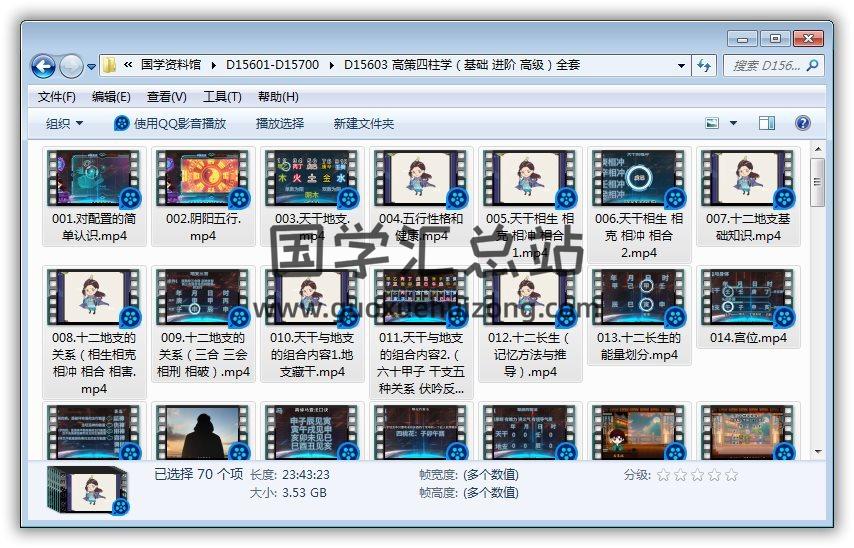Click the 新建文件夹 button
Screen dimensions: 854x548
pos(364,123)
